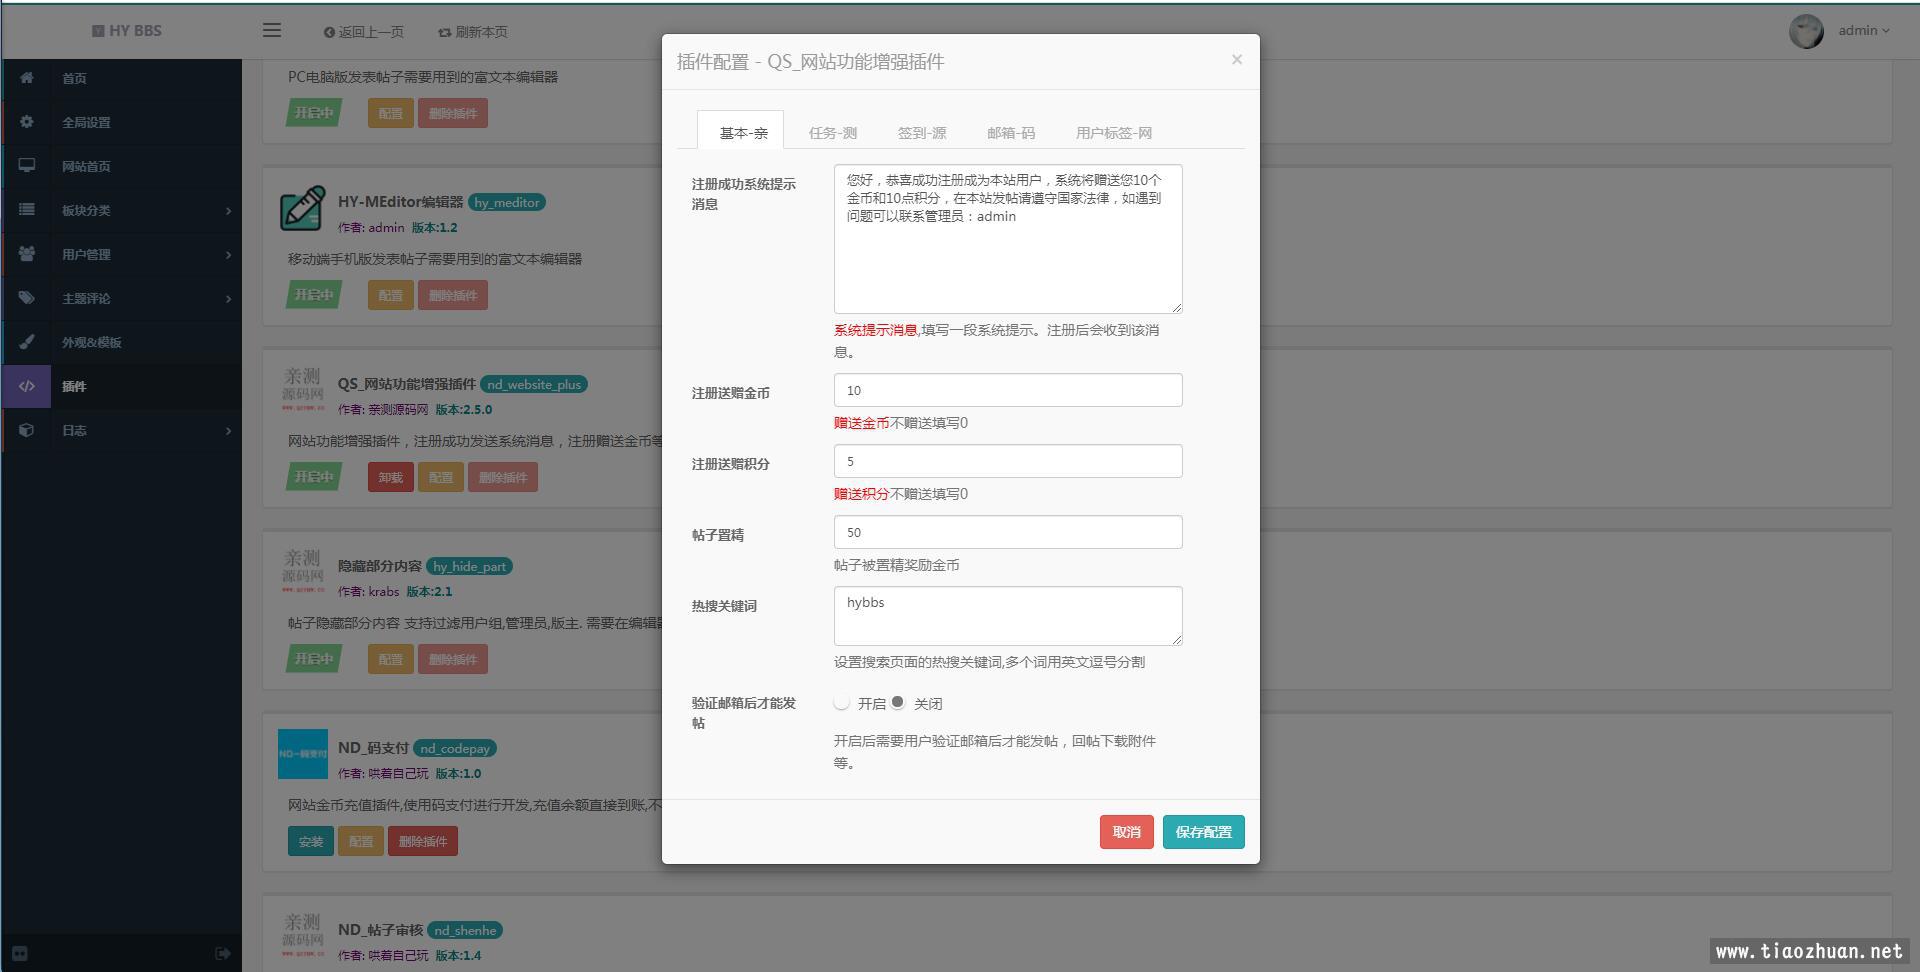
Task: Expand the 主题评论 sidebar menu
Action: click(228, 299)
